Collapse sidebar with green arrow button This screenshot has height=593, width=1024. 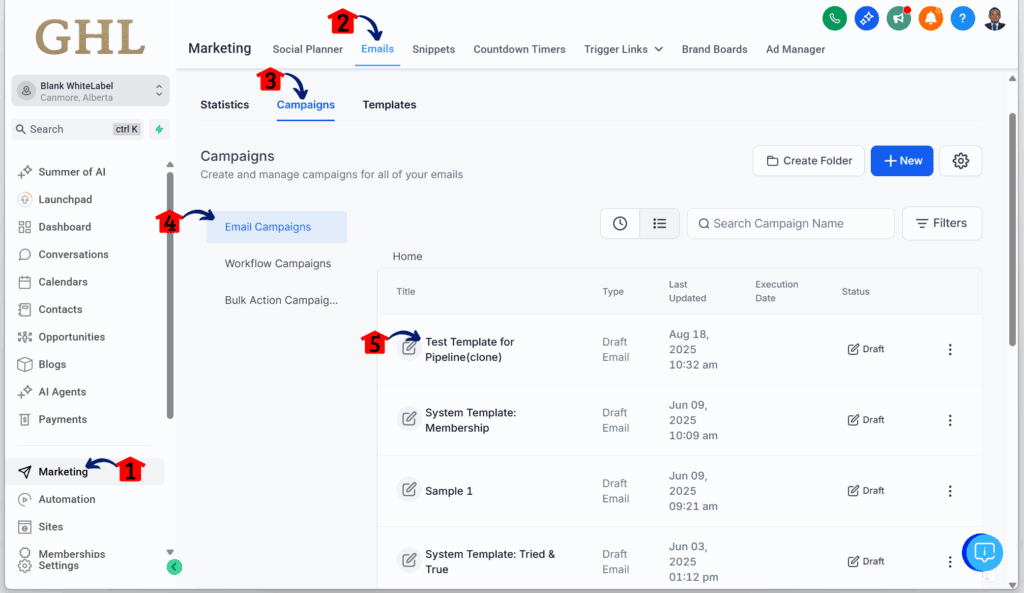click(x=174, y=567)
